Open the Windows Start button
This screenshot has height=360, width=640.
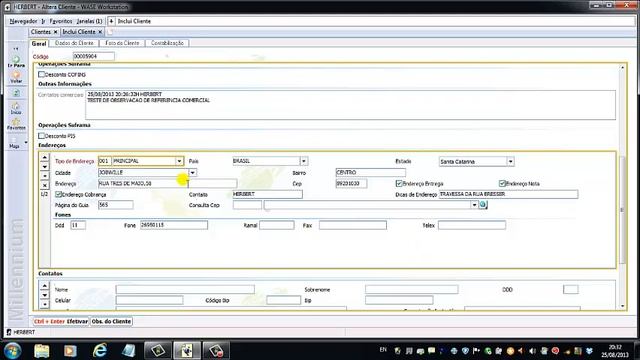coord(13,350)
